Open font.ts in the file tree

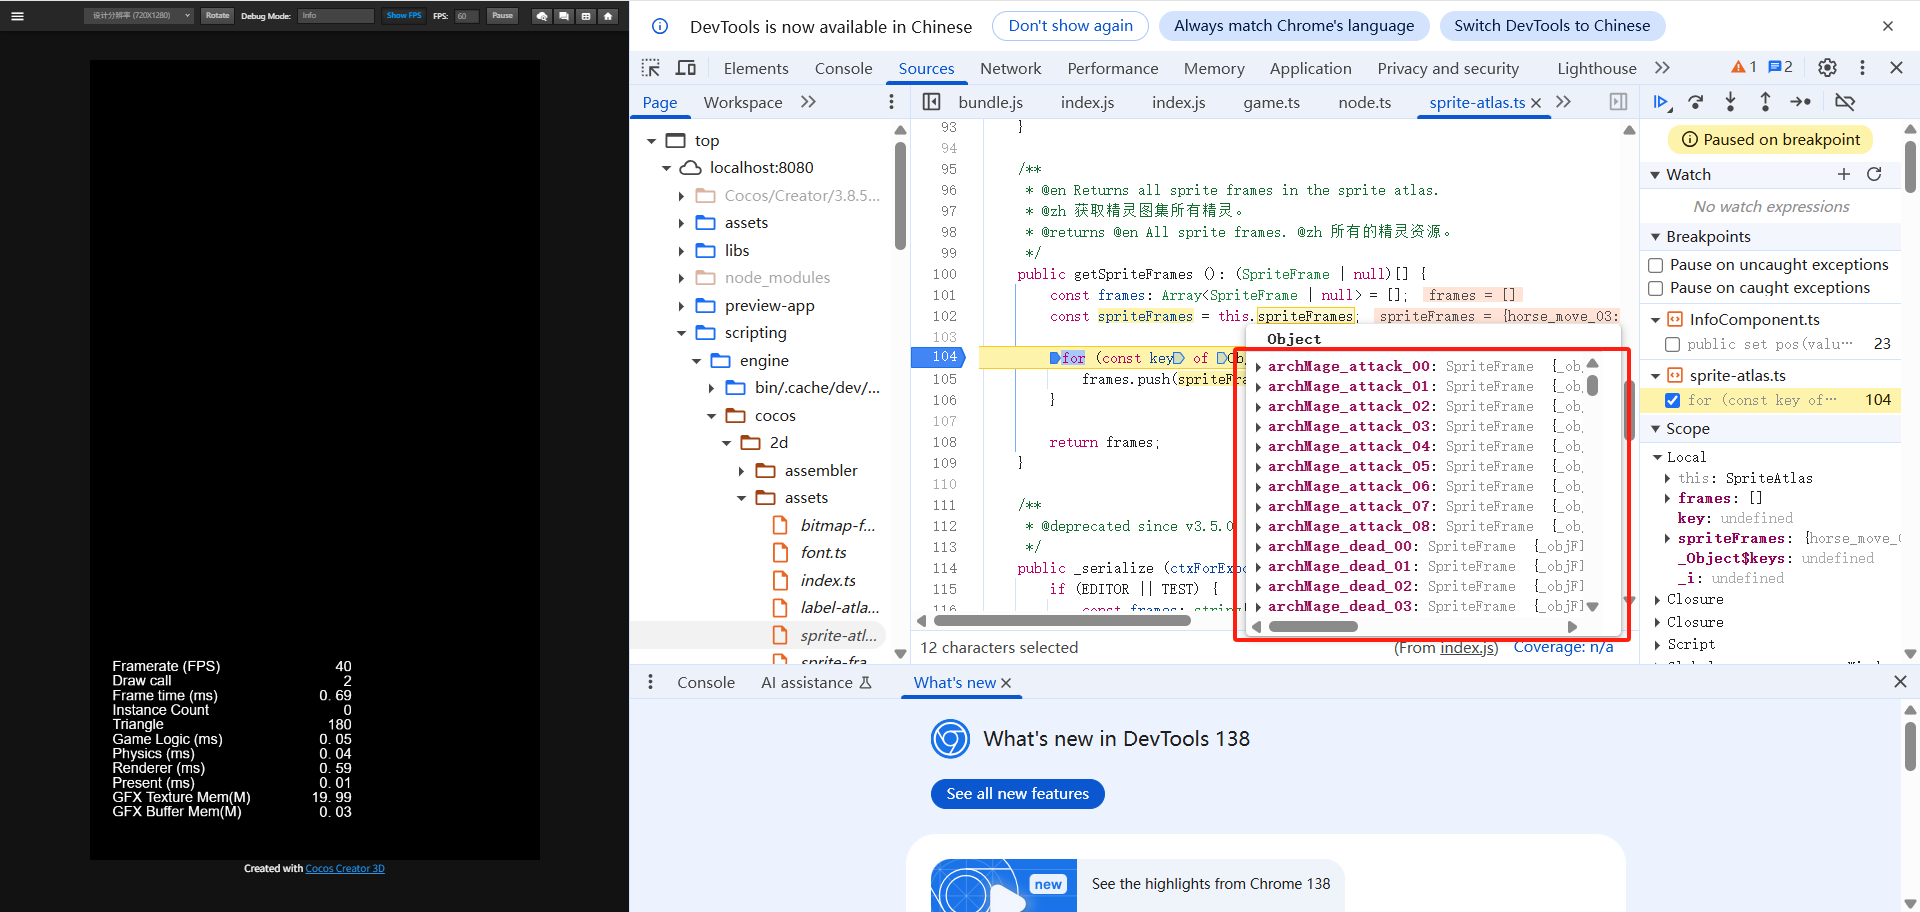[x=823, y=553]
